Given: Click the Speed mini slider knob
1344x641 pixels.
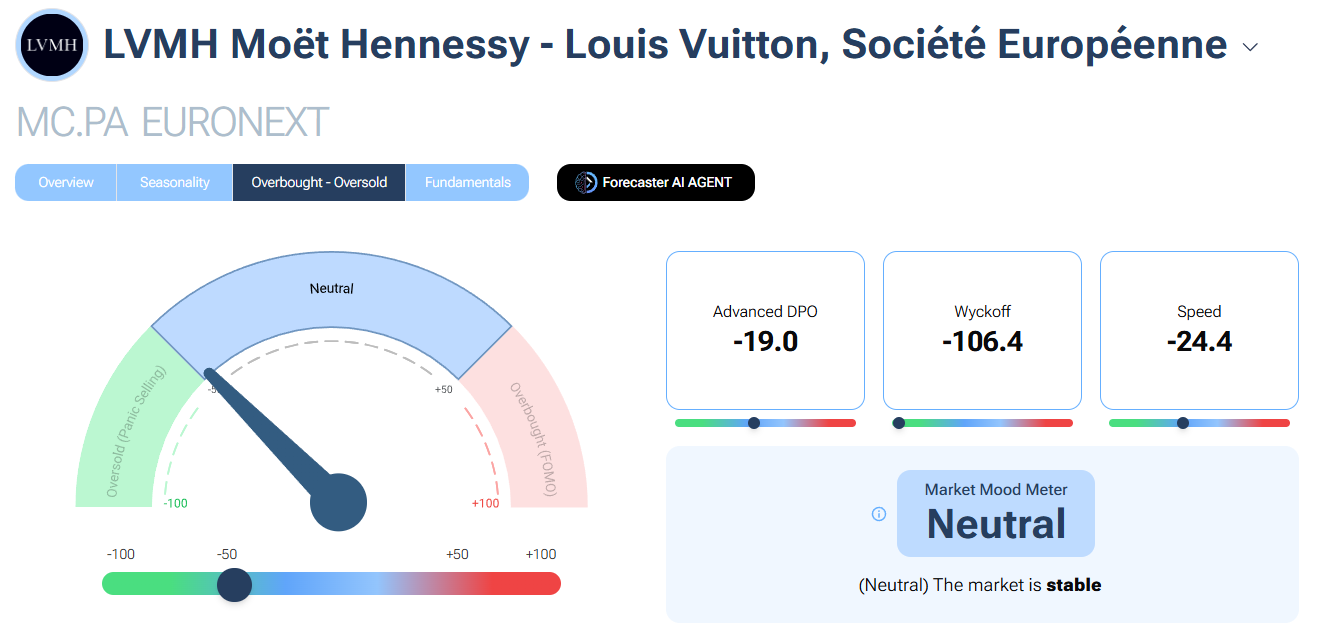Looking at the screenshot, I should (x=1183, y=423).
